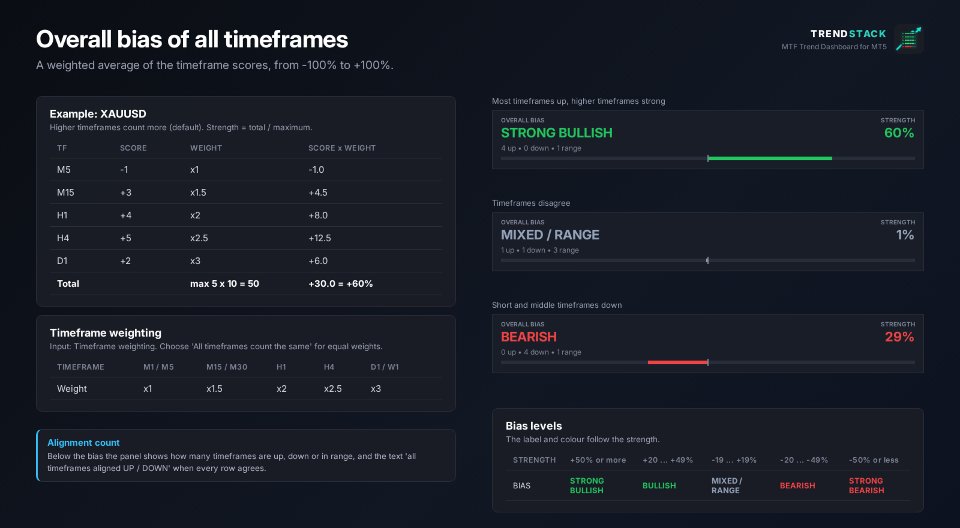Click the MIXED / RANGE strength bar
The width and height of the screenshot is (960, 528).
click(x=708, y=260)
